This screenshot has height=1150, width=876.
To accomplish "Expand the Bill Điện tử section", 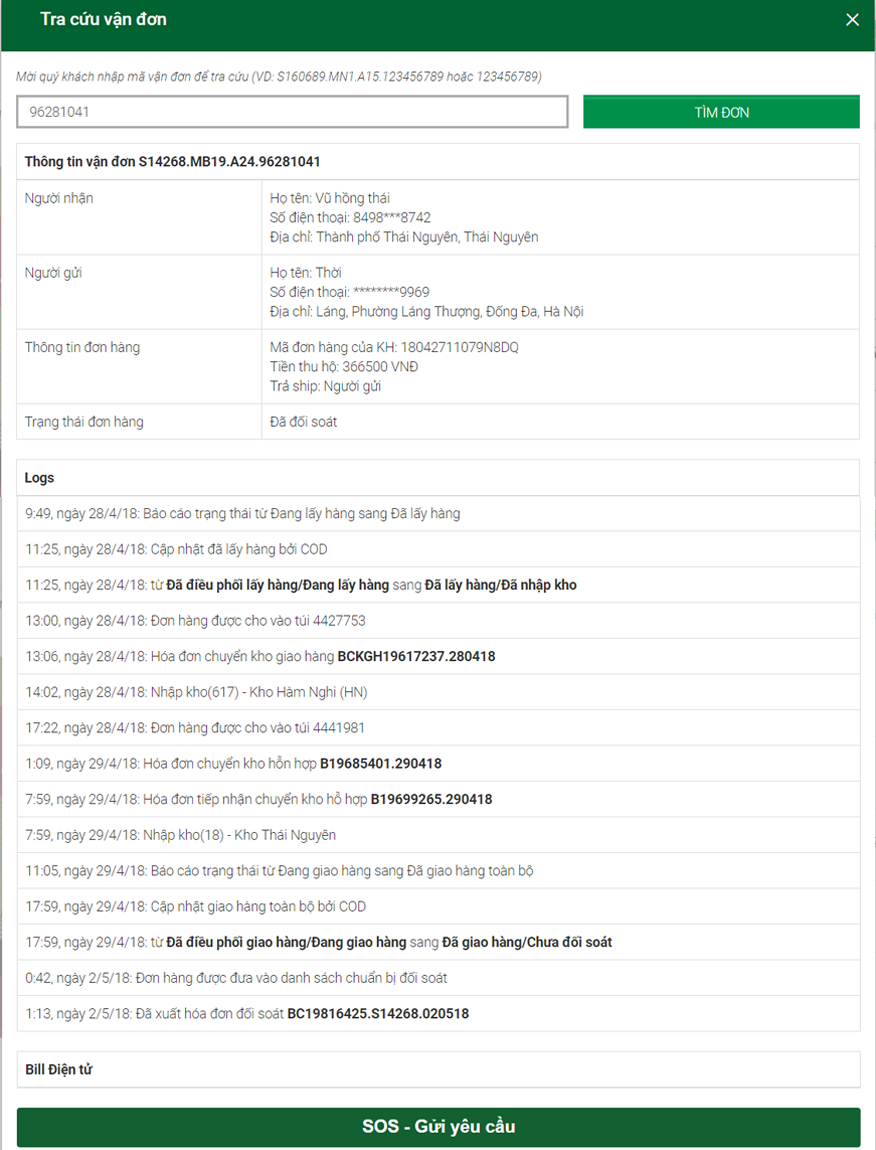I will (x=438, y=1069).
